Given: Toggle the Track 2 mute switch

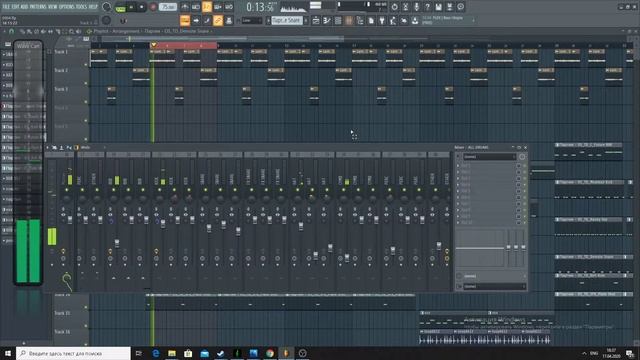Looking at the screenshot, I should tap(86, 83).
